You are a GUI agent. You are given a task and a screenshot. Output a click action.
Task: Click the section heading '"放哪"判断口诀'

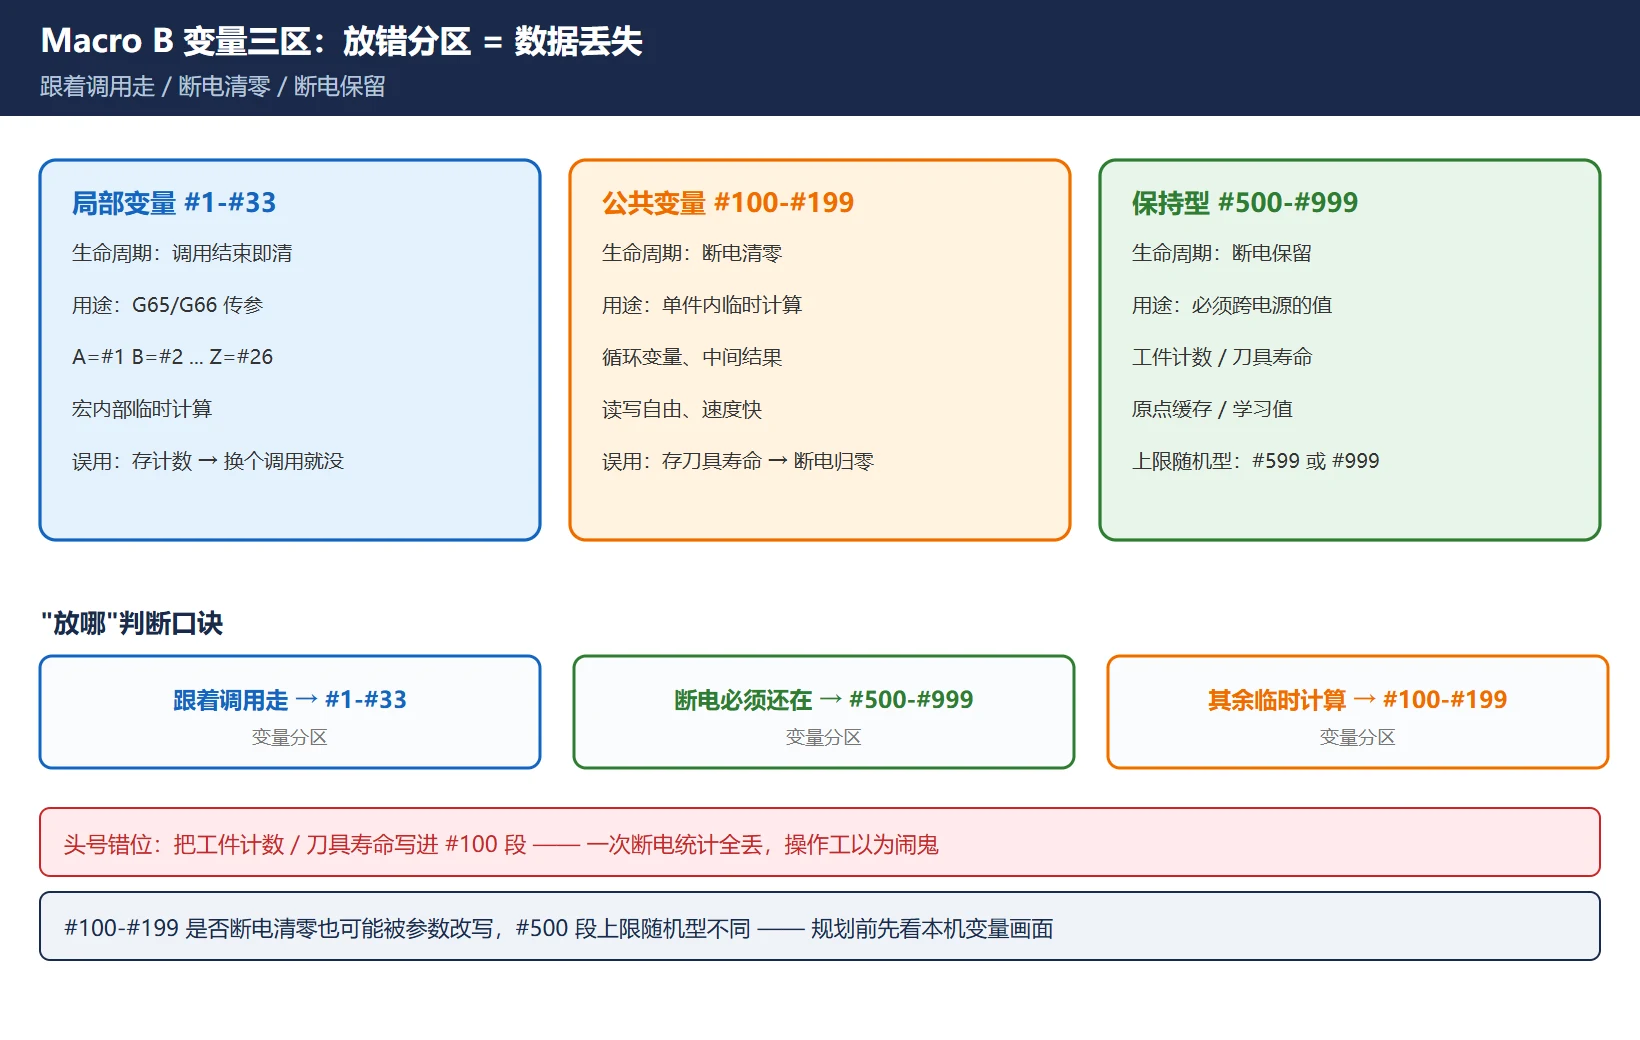(132, 623)
